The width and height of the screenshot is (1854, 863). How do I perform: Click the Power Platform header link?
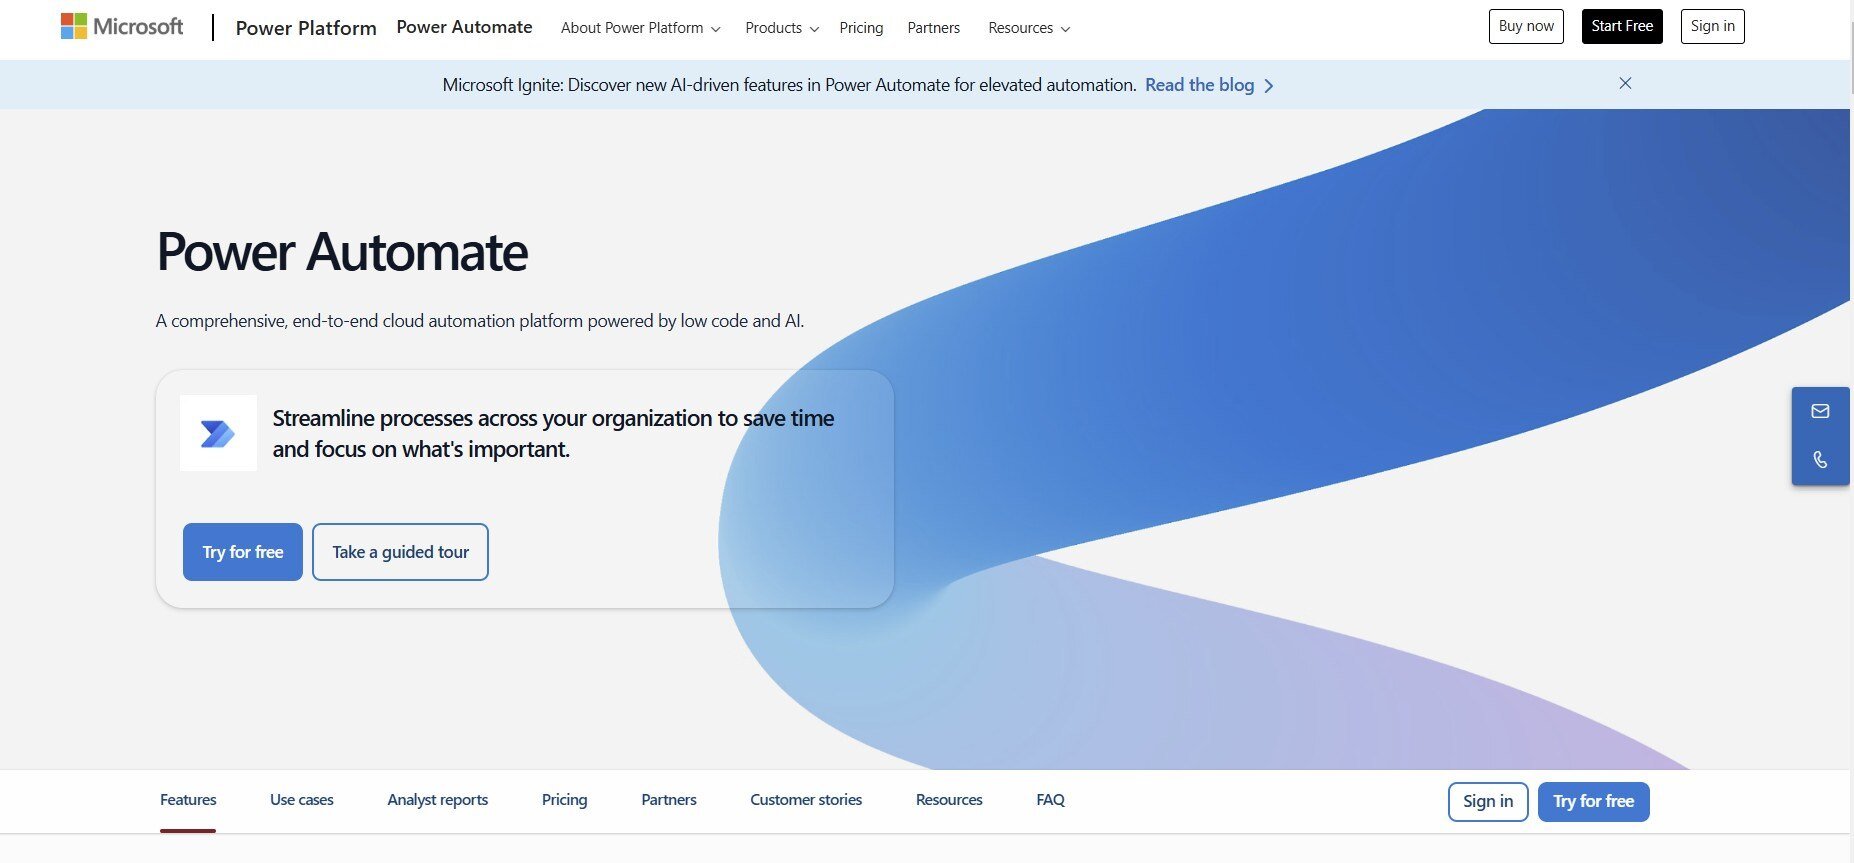point(306,28)
